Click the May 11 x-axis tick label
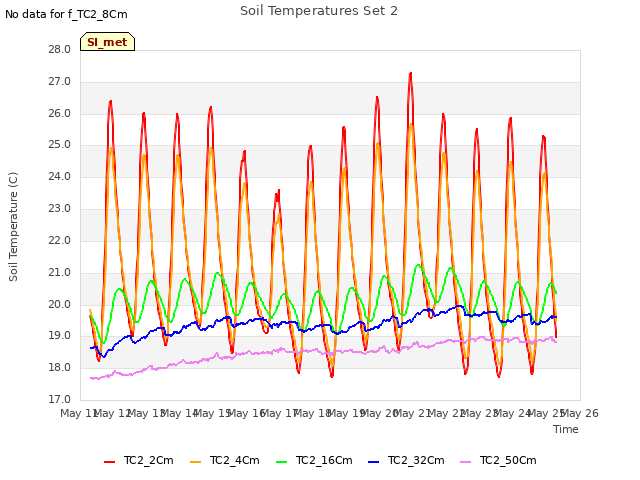 tap(79, 413)
